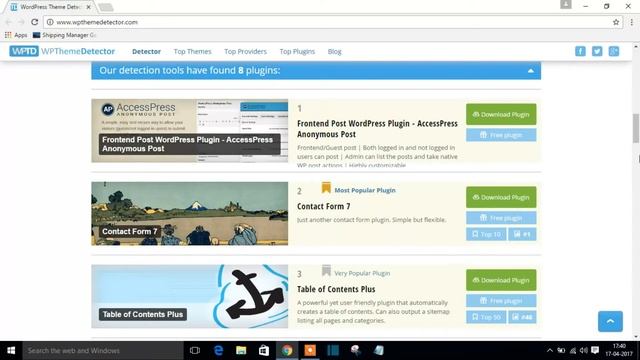Select the WordPress Theme Detector browser tab

pos(51,7)
